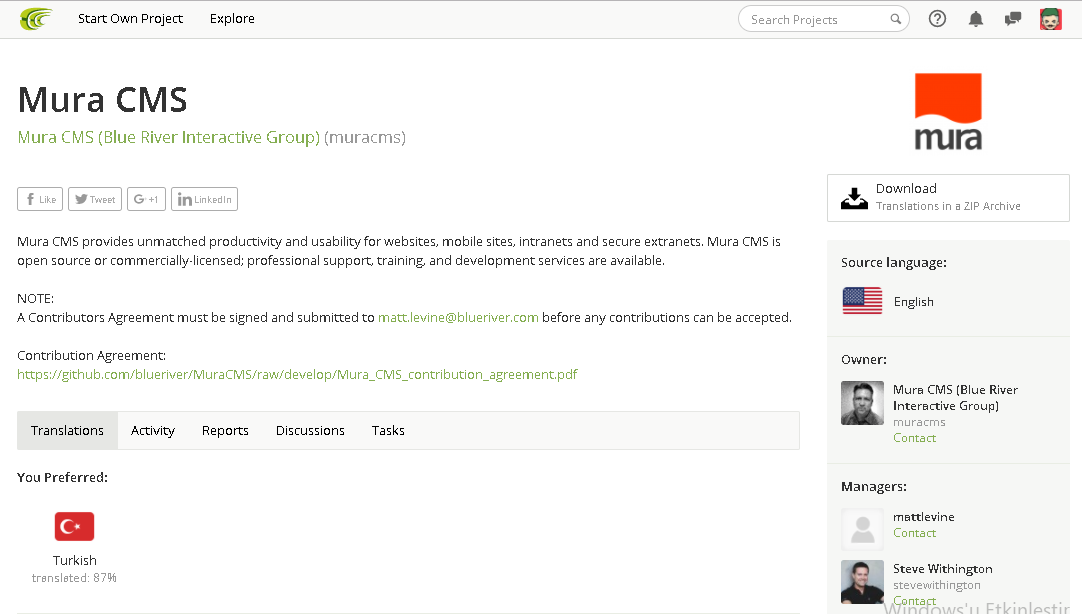Viewport: 1082px width, 614px height.
Task: Open the messages chat bubbles icon
Action: point(1012,19)
